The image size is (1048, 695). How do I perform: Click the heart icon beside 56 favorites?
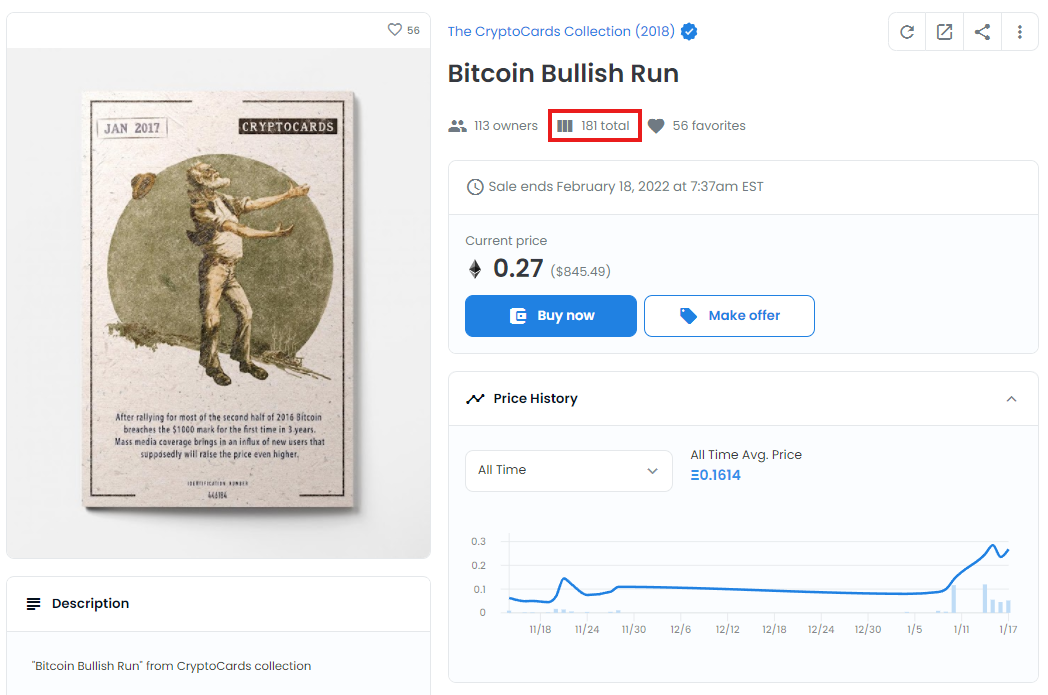pos(656,125)
